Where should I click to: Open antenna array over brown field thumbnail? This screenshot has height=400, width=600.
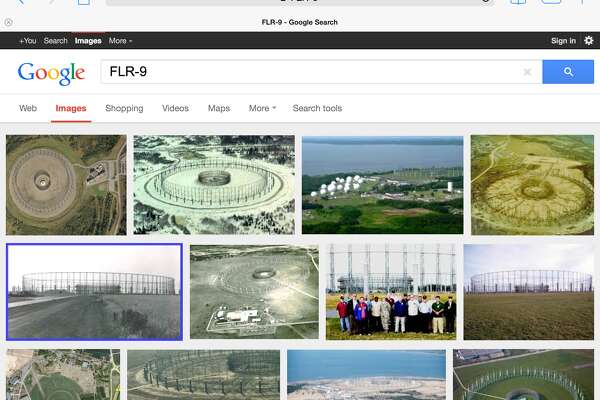(529, 292)
